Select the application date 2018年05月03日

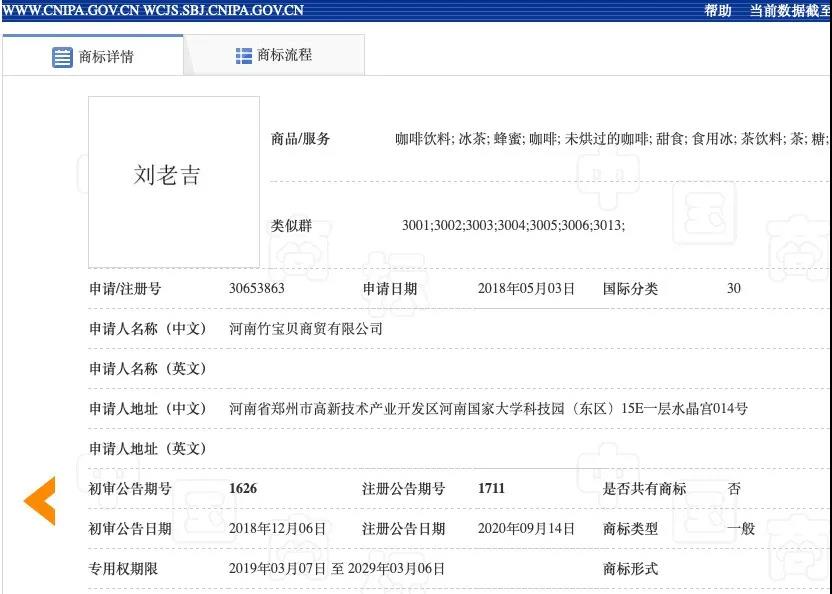pyautogui.click(x=526, y=289)
